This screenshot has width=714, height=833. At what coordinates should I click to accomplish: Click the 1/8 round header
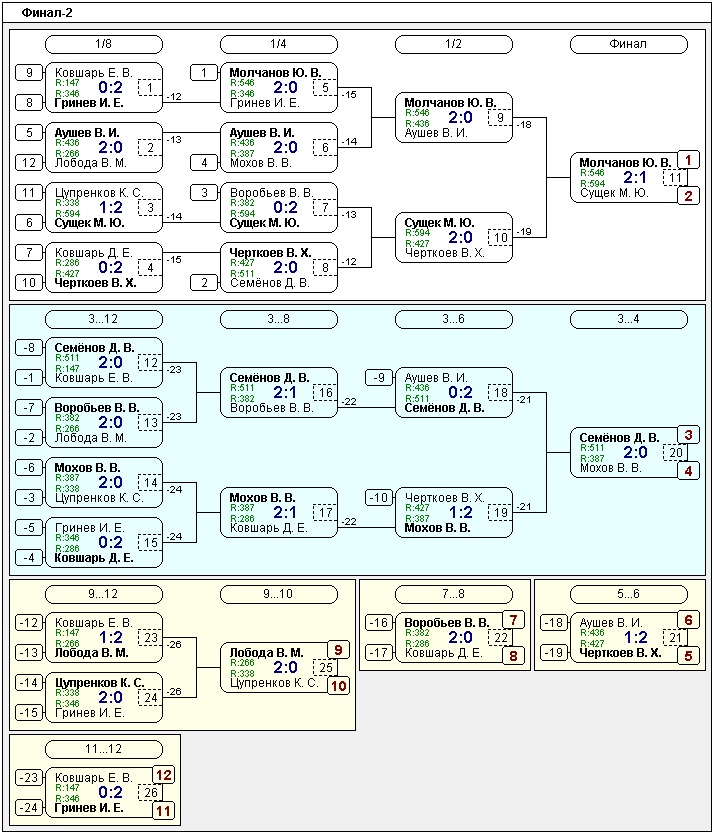104,45
